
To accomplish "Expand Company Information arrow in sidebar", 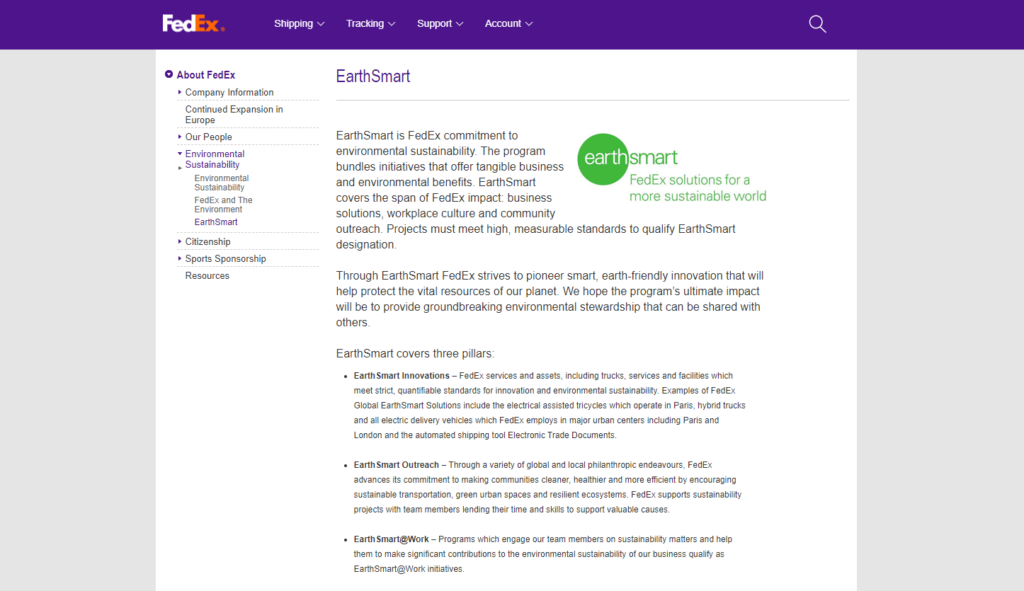I will pos(180,92).
